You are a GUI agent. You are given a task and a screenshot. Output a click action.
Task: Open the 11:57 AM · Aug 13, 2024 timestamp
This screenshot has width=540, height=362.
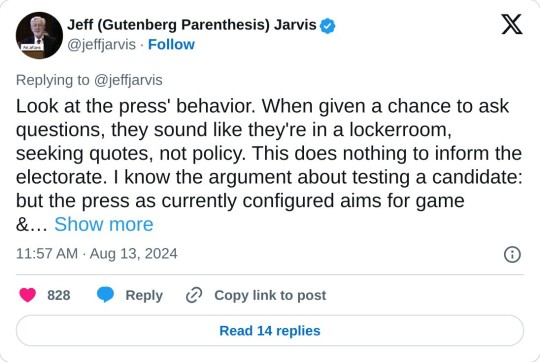(x=97, y=254)
